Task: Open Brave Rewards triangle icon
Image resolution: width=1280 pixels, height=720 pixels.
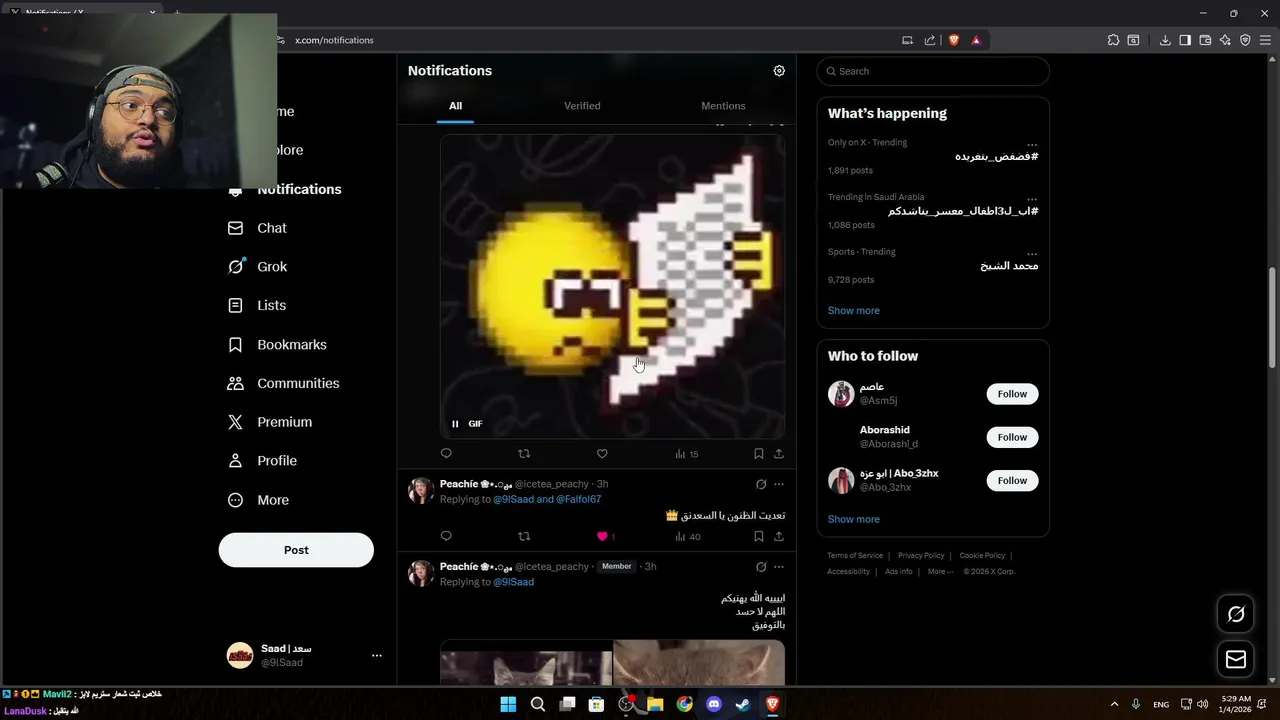Action: pos(976,40)
